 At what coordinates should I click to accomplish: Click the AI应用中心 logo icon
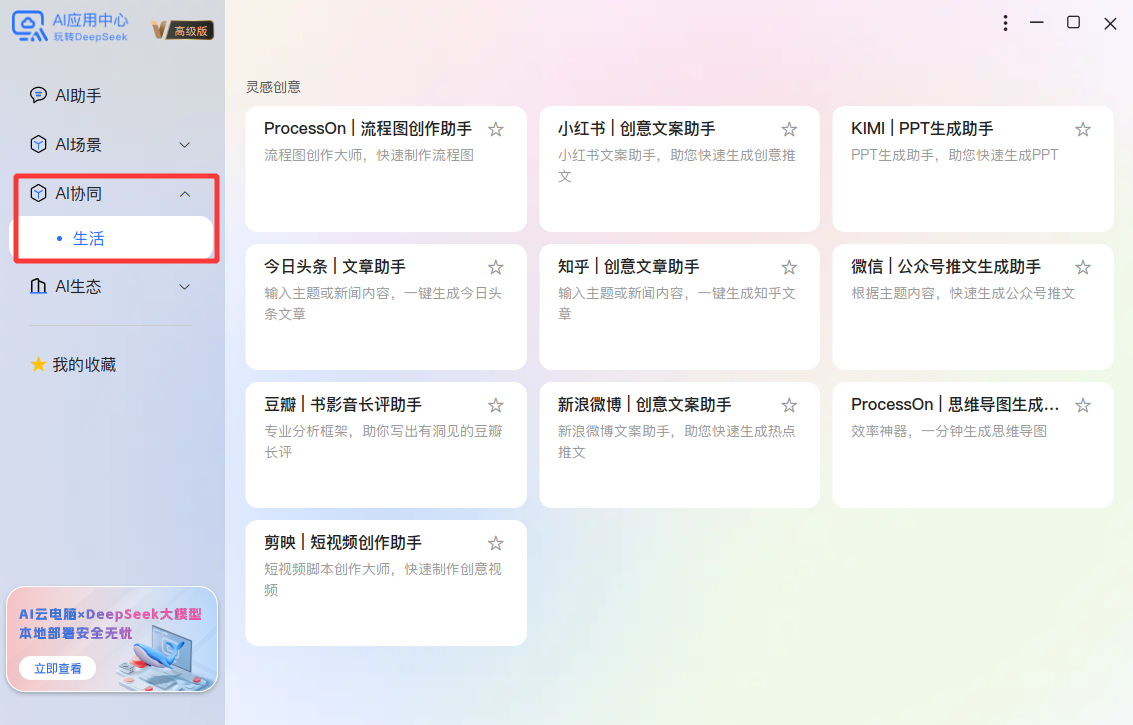pyautogui.click(x=30, y=26)
